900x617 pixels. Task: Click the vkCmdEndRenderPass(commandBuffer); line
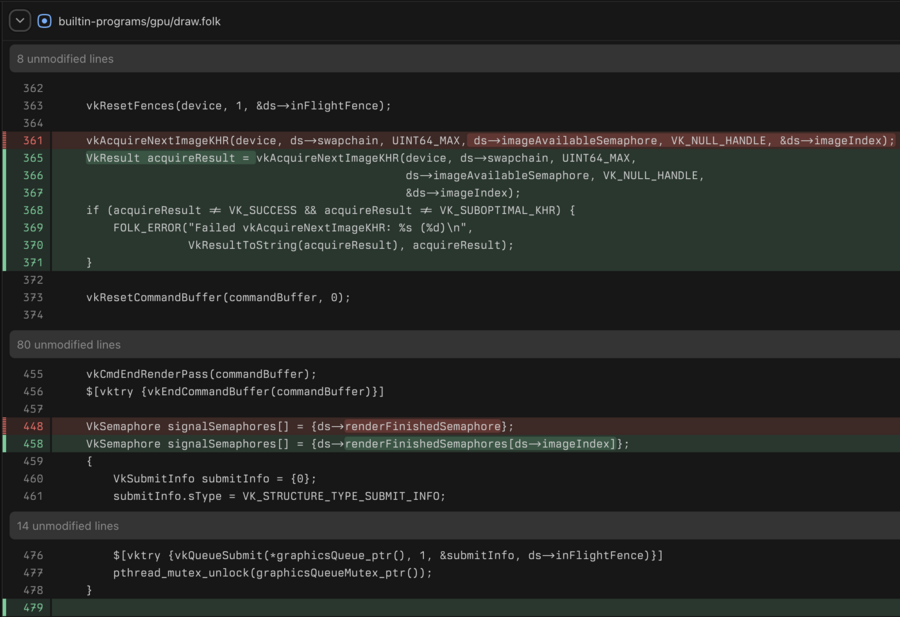pos(201,374)
